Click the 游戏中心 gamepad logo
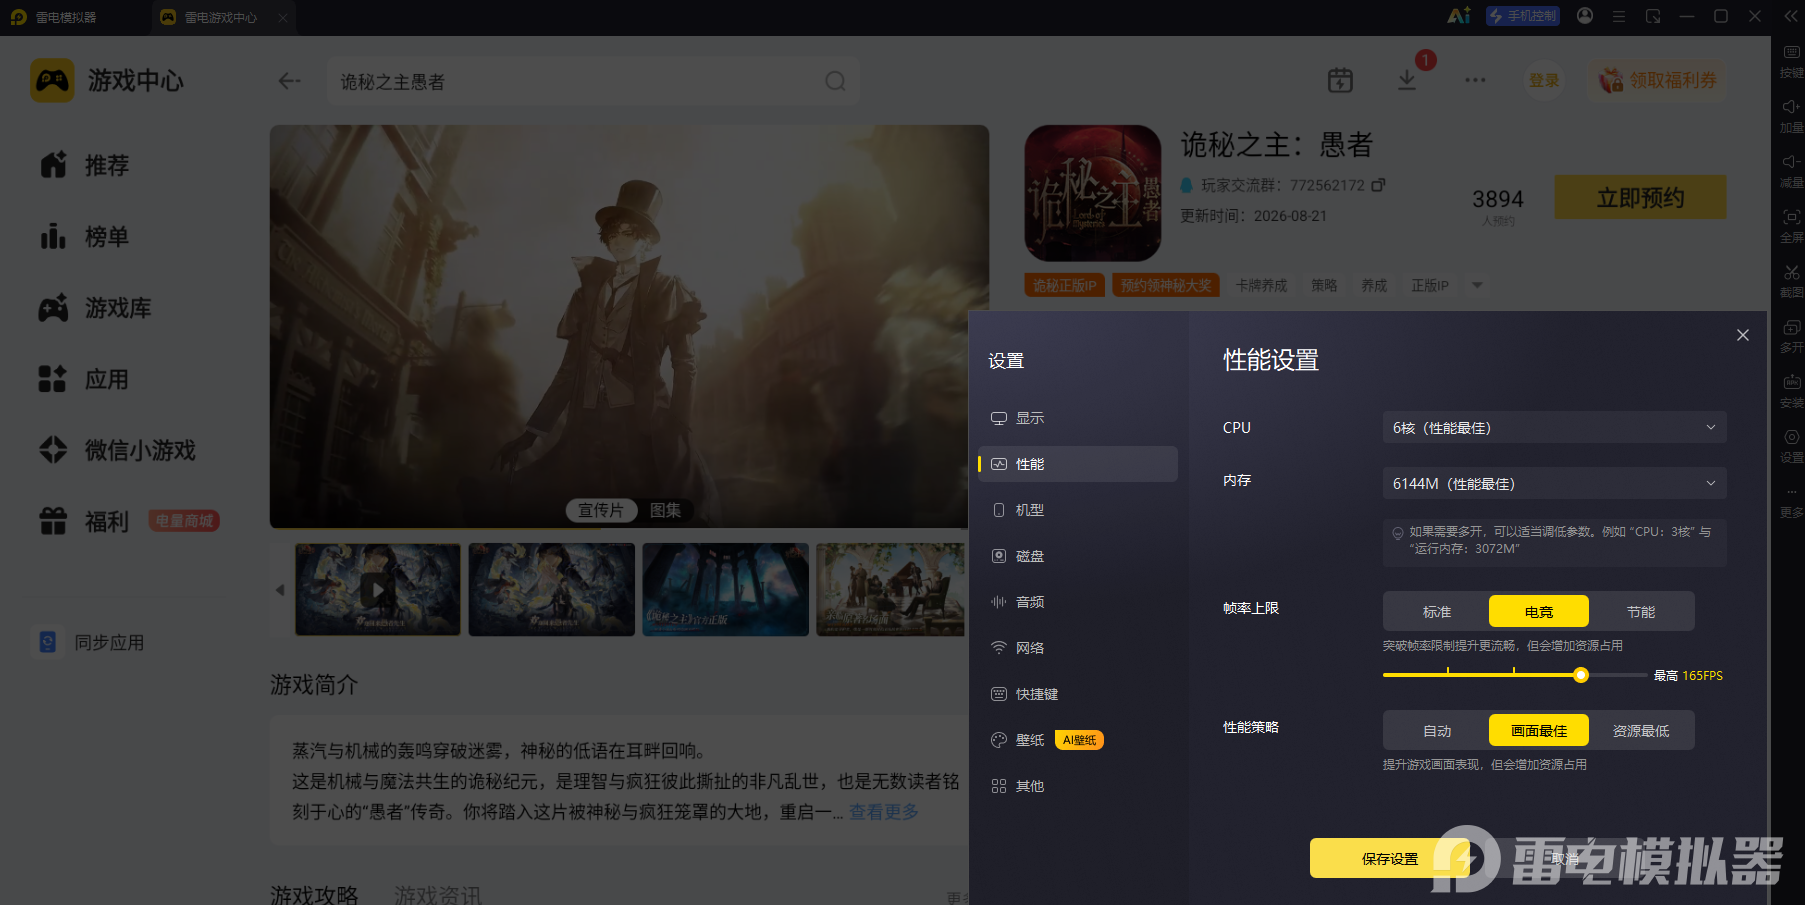Screen dimensions: 1805x905 coord(52,80)
